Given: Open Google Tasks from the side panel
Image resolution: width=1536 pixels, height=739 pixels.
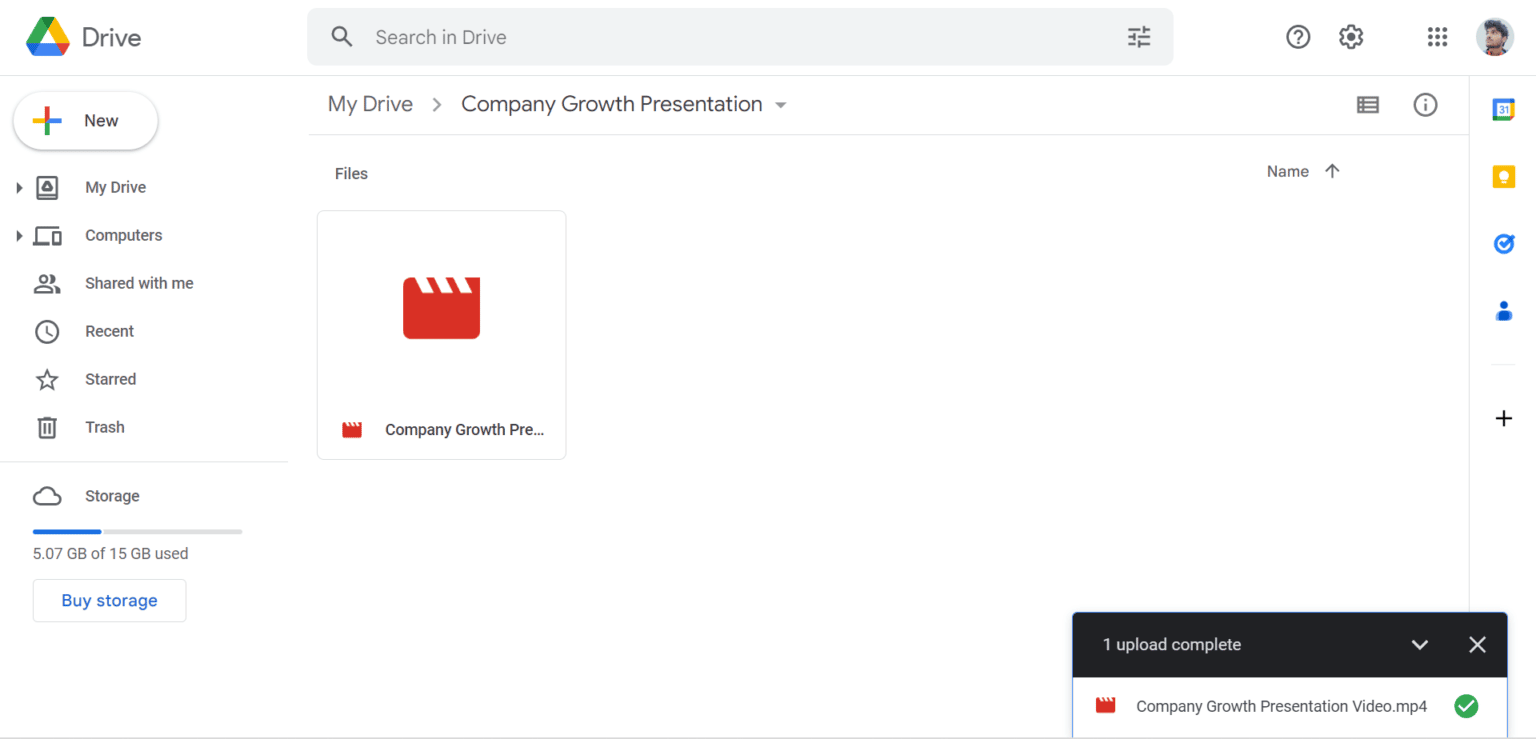Looking at the screenshot, I should click(1504, 243).
